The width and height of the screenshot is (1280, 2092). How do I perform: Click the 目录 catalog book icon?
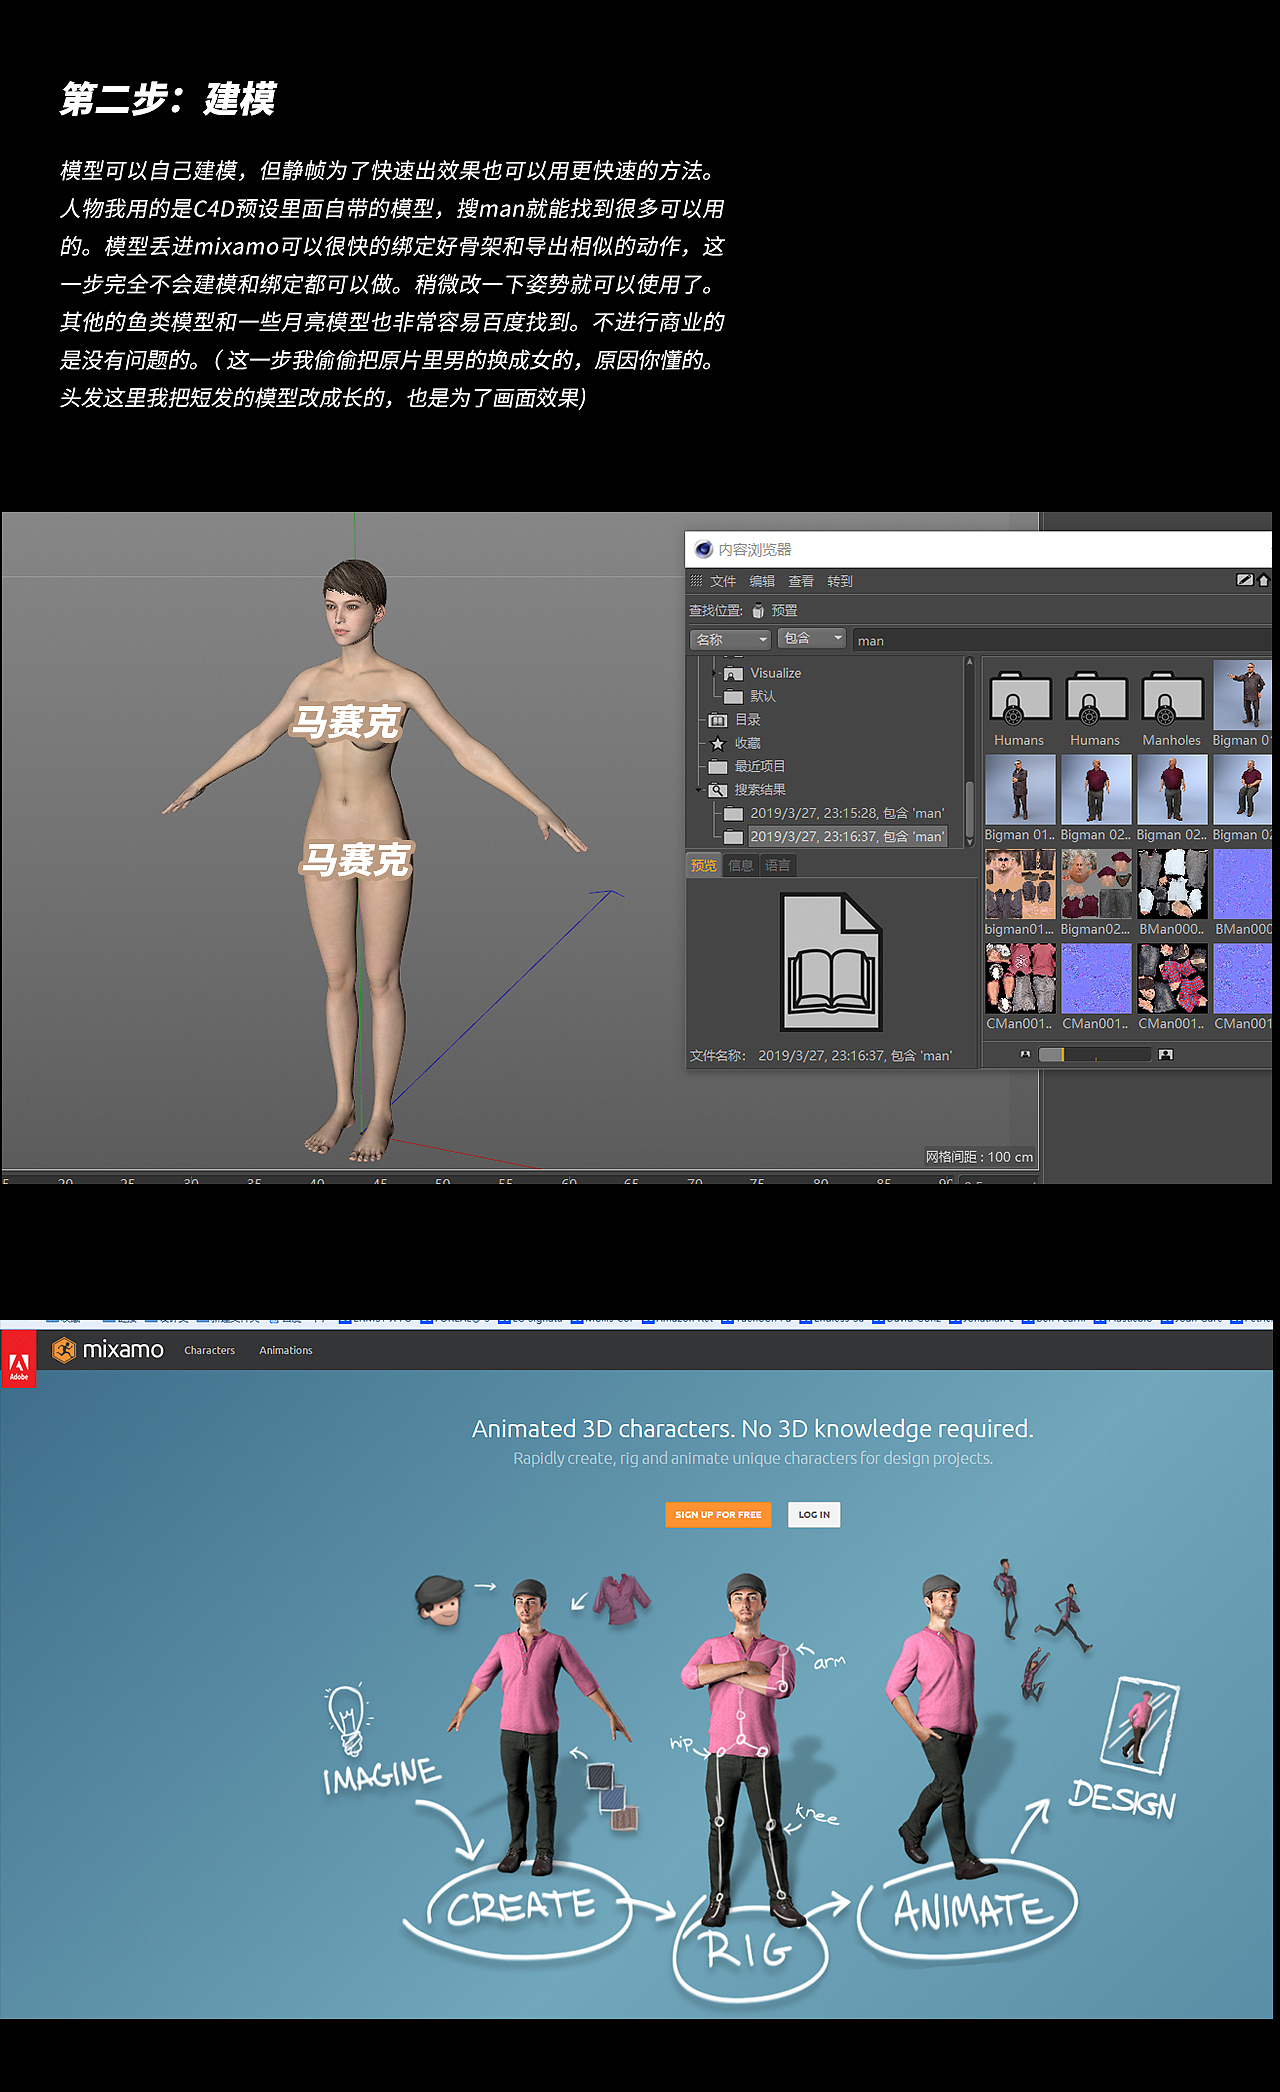(x=718, y=720)
